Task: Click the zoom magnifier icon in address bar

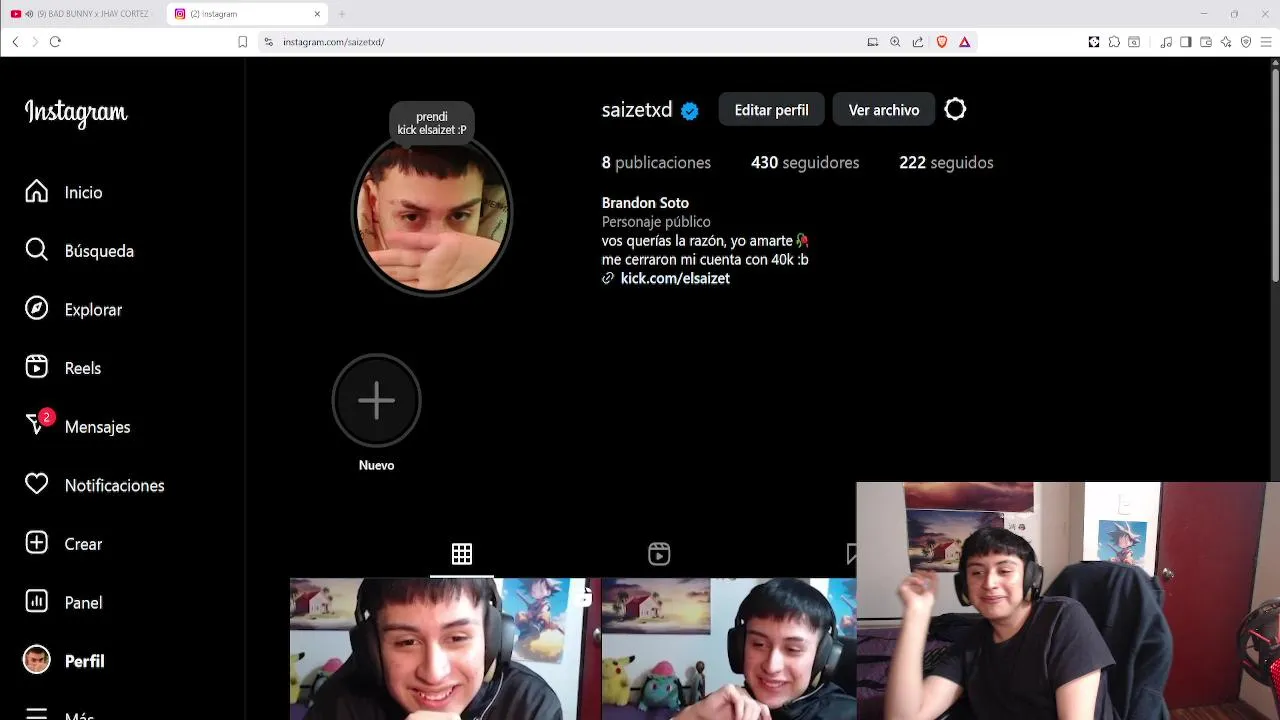Action: (895, 42)
